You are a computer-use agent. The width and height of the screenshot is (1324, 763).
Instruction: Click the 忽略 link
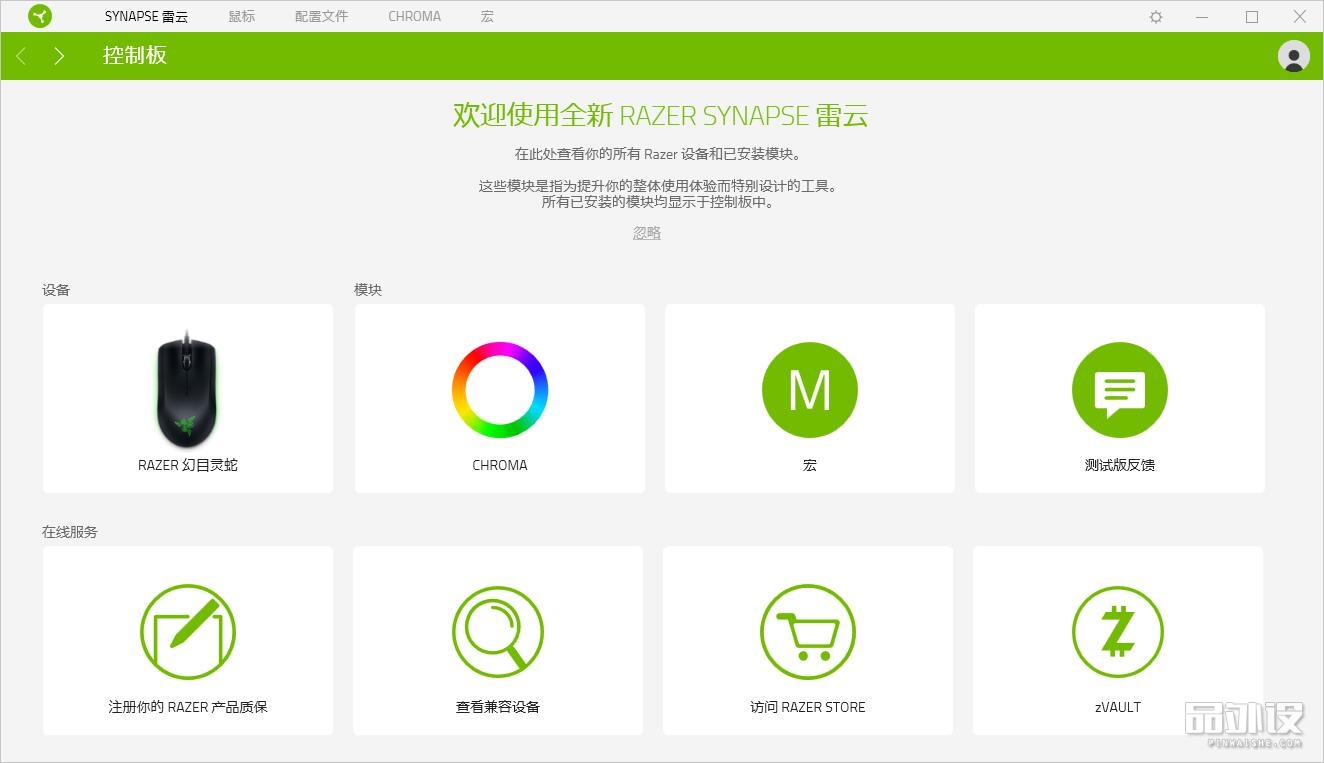pyautogui.click(x=647, y=233)
